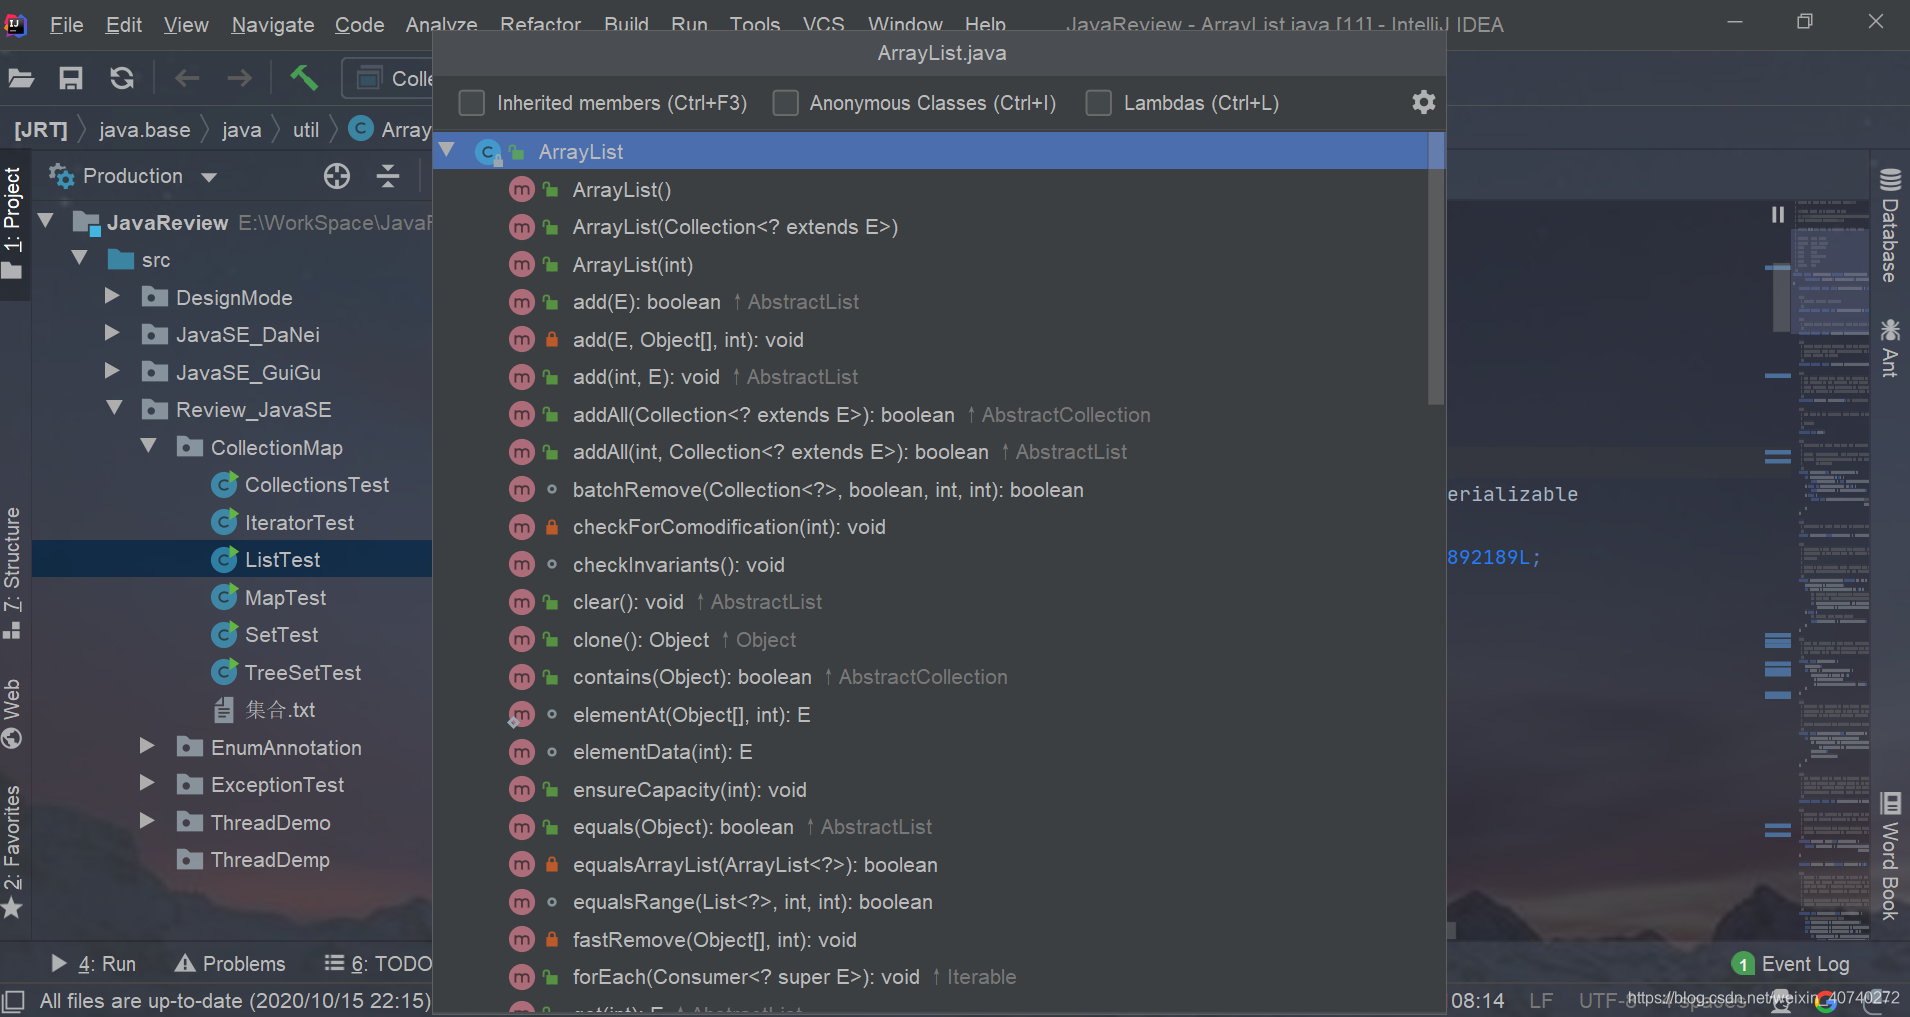Open the 集合.txt text file

280,710
